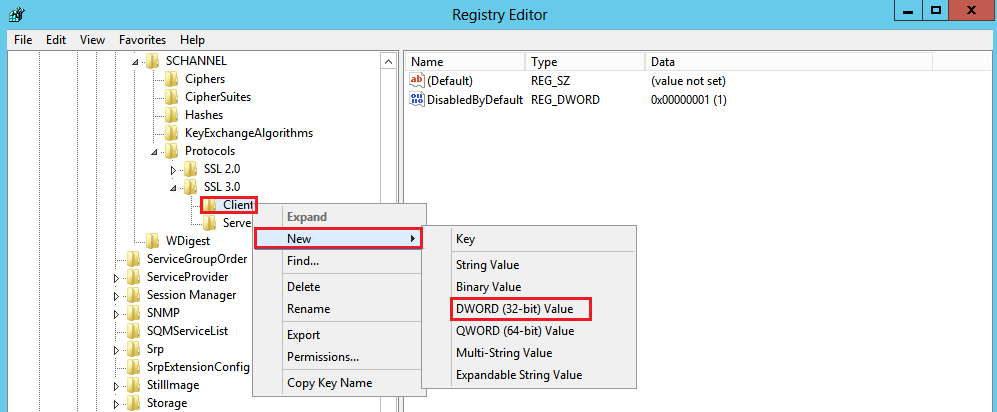Click the KeyExchangeAlgorithms folder icon

pyautogui.click(x=172, y=133)
